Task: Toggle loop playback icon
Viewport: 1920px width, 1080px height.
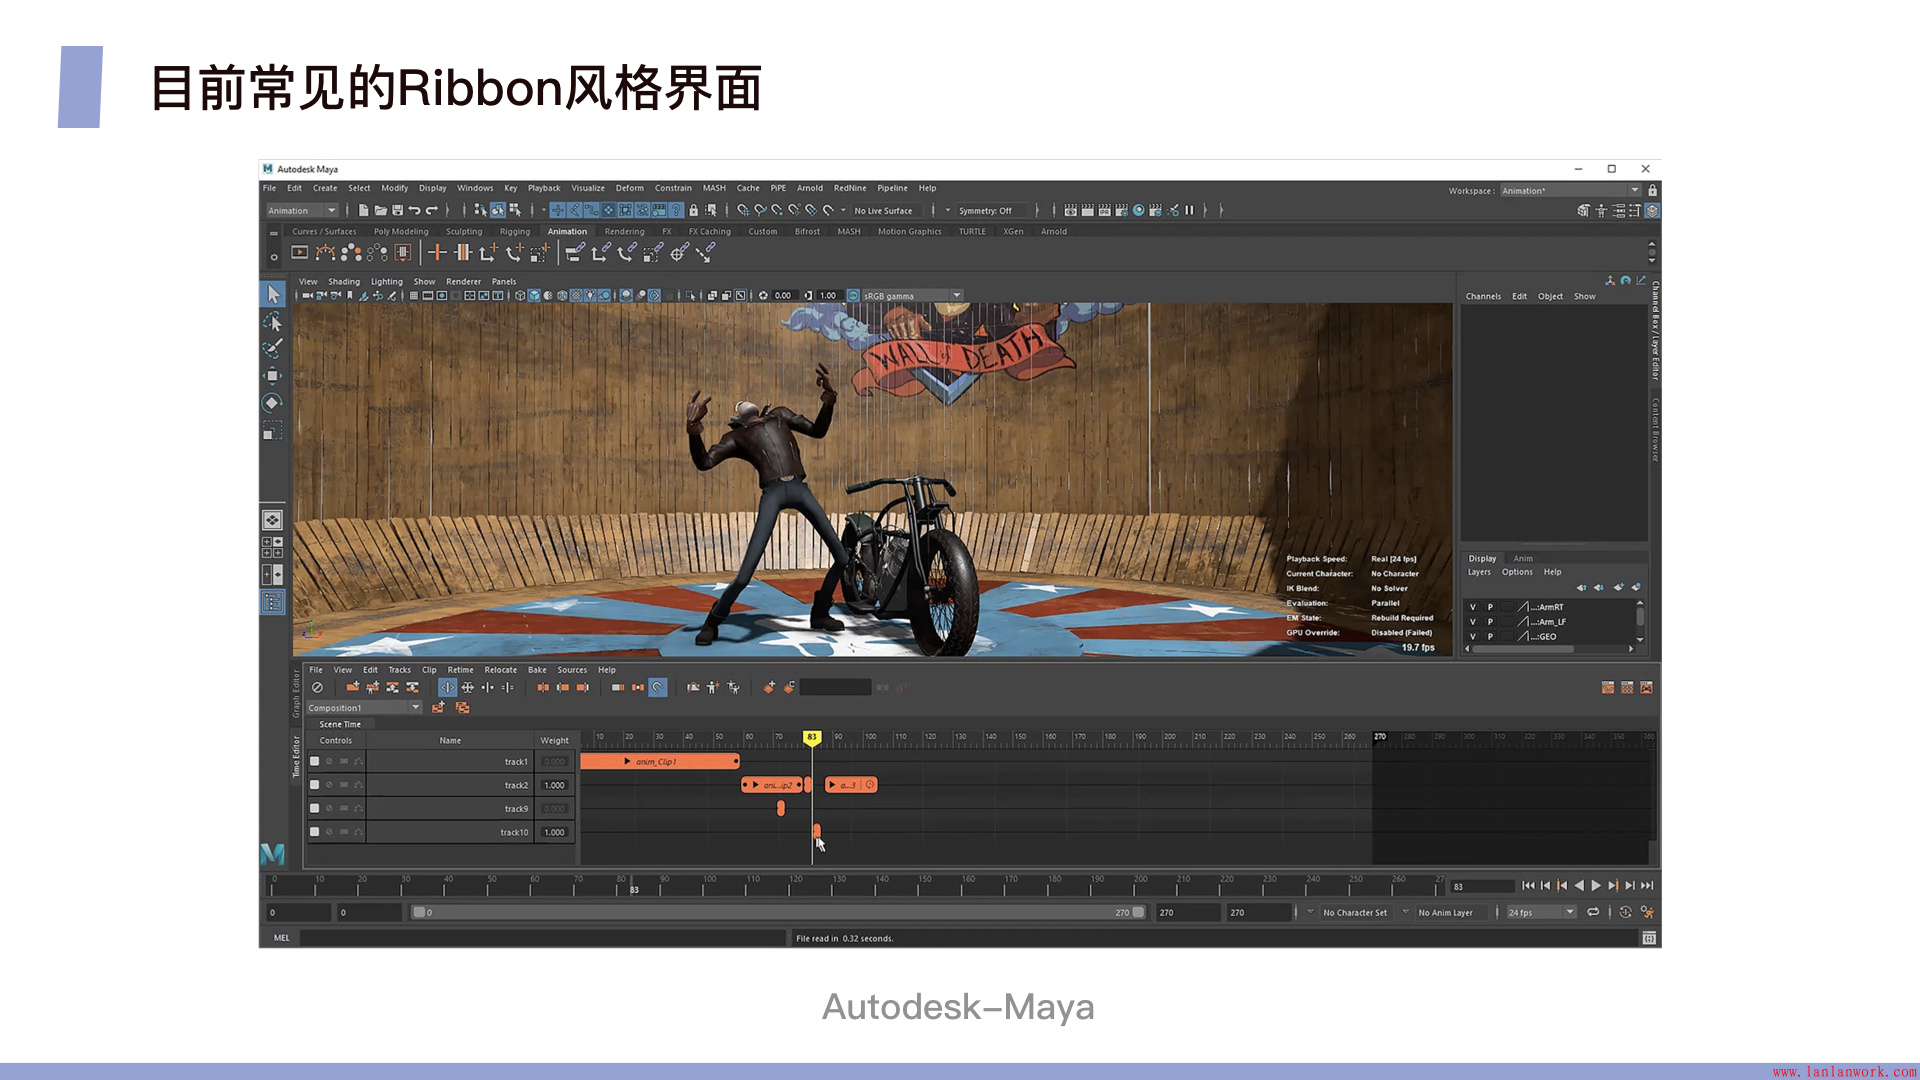Action: point(1593,912)
